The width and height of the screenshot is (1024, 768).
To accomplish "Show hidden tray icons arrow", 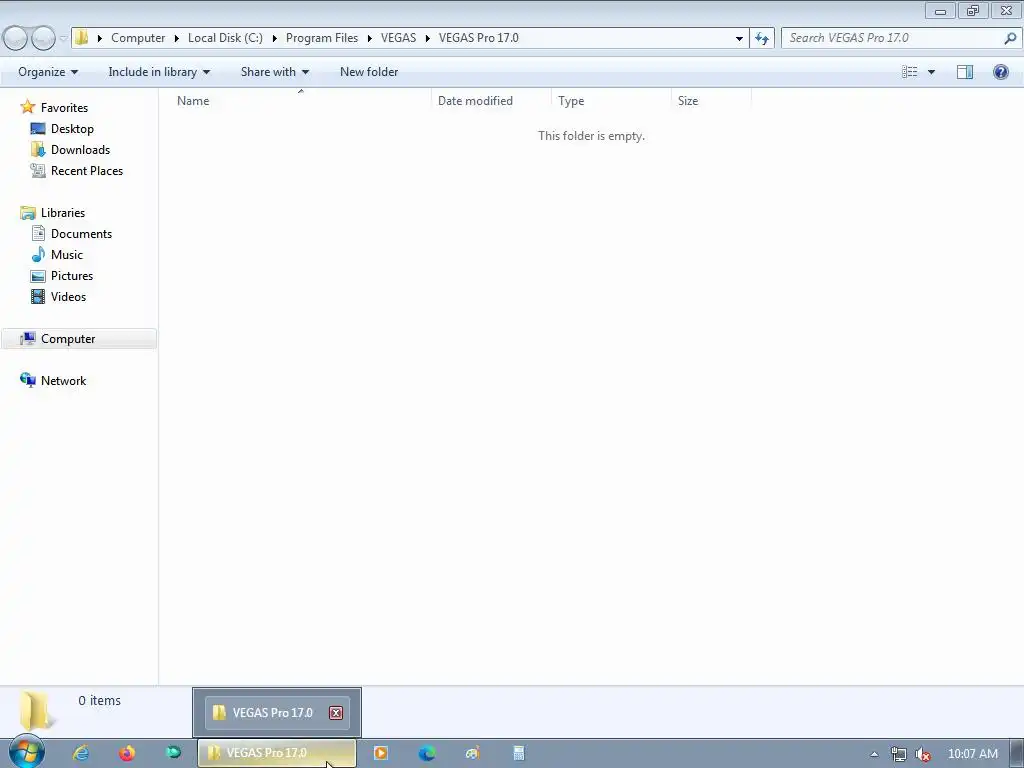I will point(874,754).
